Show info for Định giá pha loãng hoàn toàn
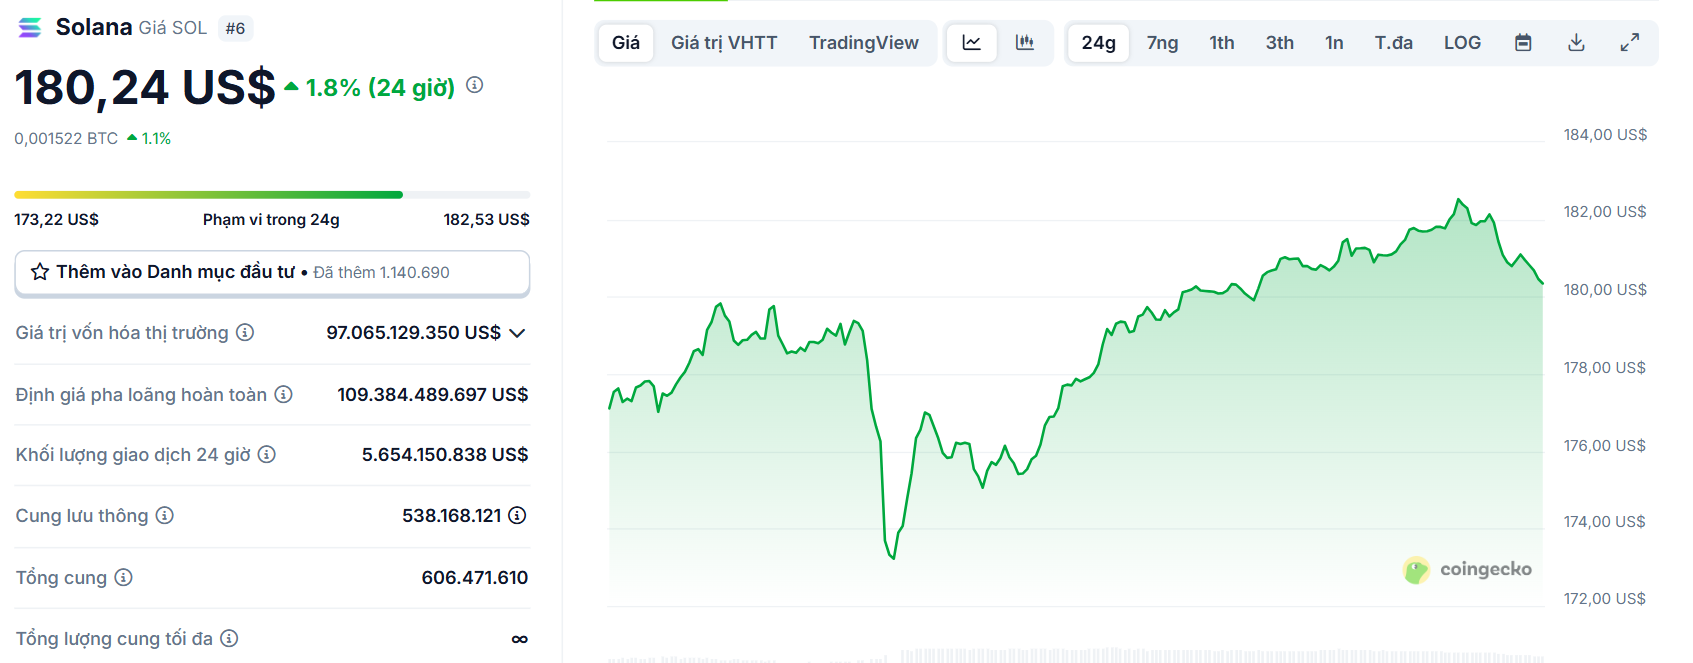This screenshot has width=1693, height=663. (x=284, y=394)
